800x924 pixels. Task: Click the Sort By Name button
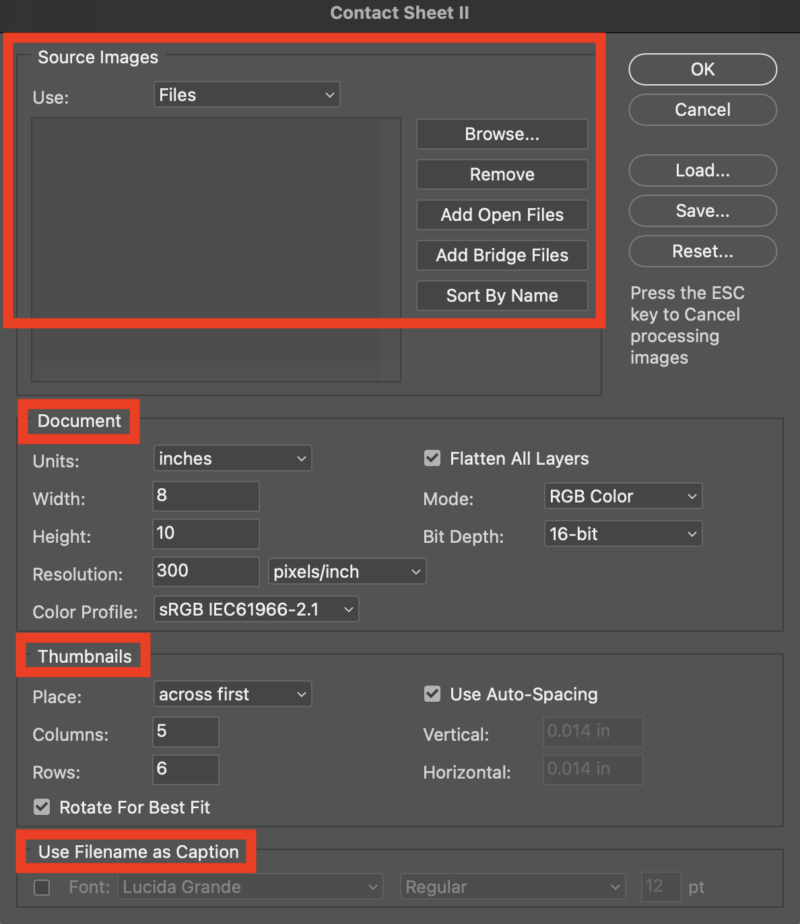pos(502,296)
